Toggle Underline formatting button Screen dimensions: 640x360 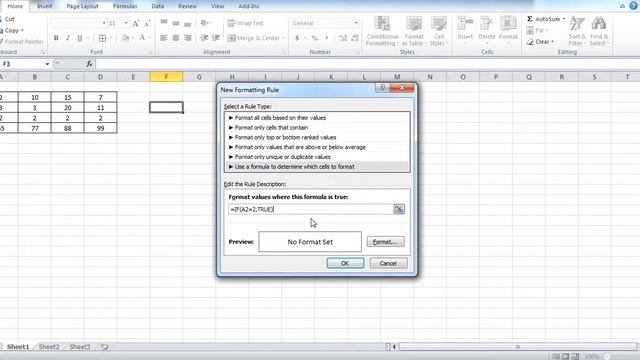80,38
